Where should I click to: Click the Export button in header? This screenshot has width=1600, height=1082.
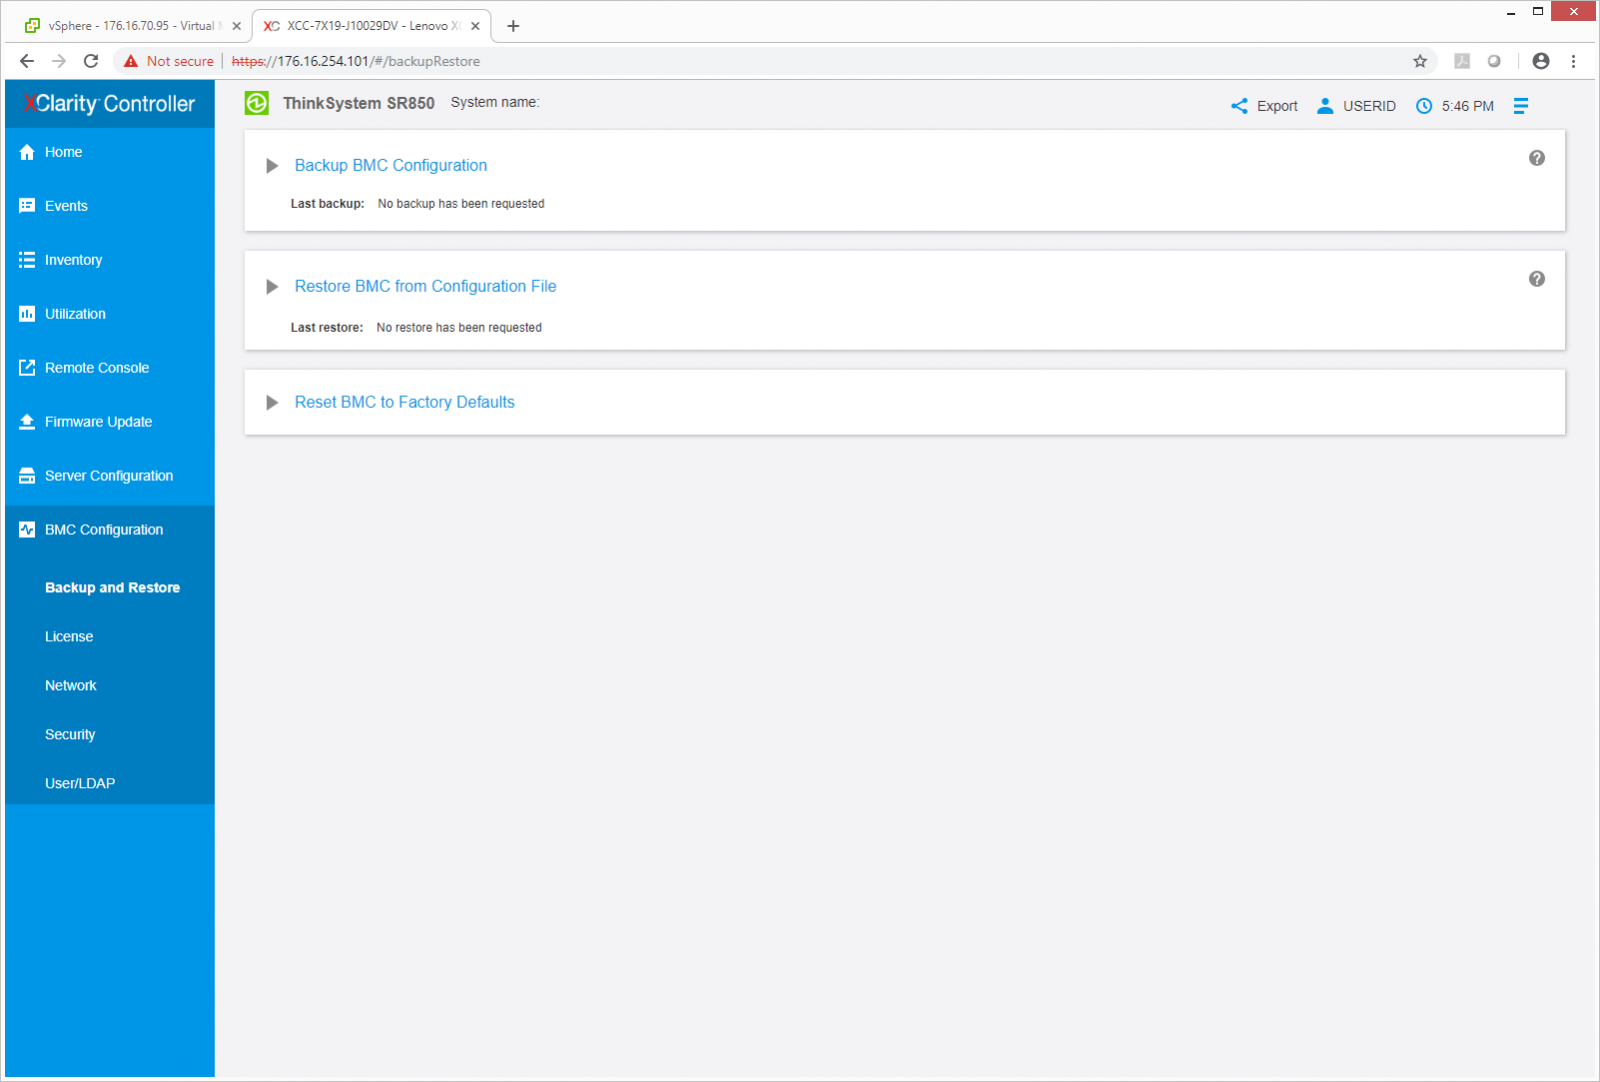1264,106
